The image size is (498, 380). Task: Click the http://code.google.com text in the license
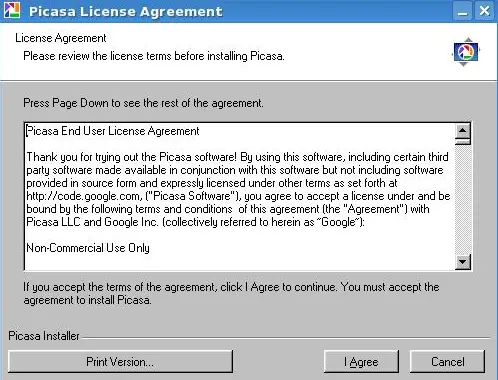tap(84, 196)
